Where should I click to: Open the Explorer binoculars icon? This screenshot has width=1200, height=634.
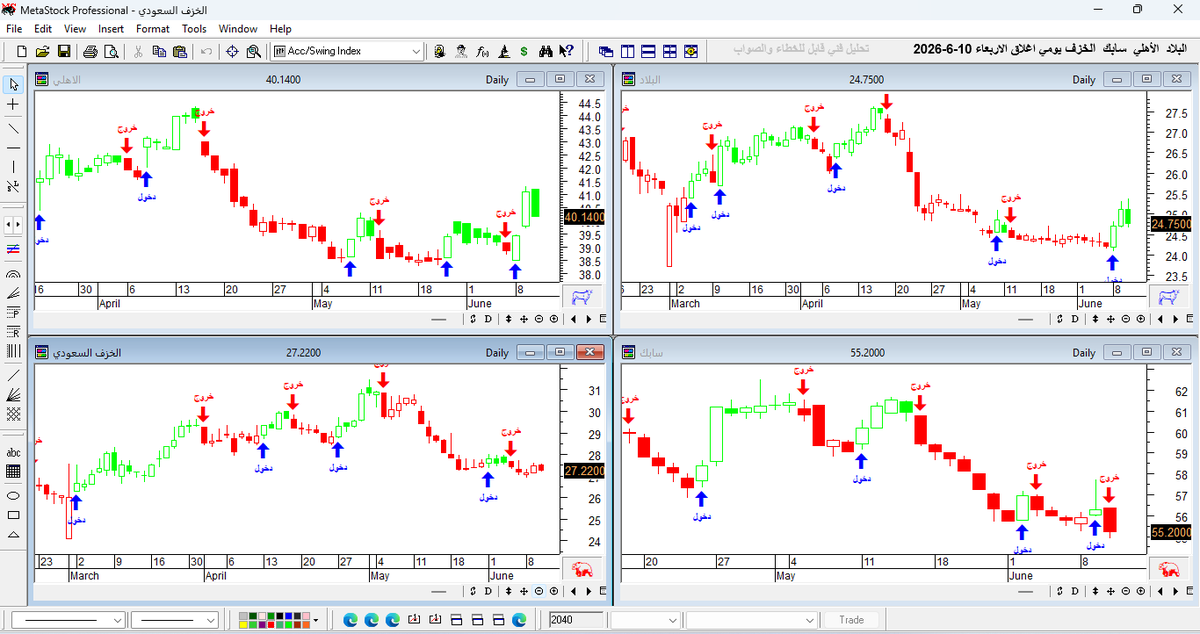pos(545,51)
